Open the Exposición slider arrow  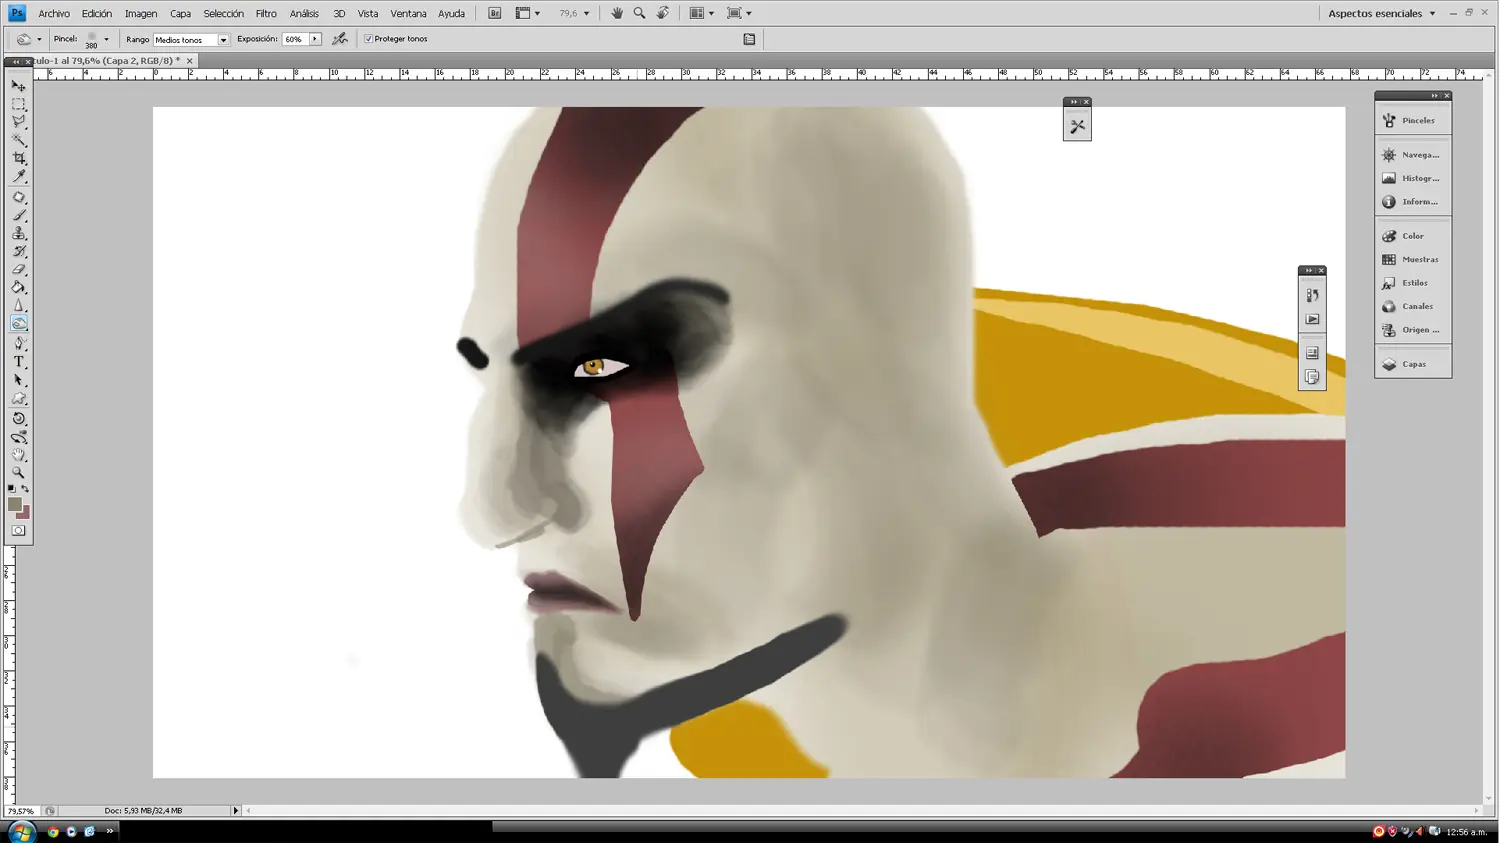315,39
